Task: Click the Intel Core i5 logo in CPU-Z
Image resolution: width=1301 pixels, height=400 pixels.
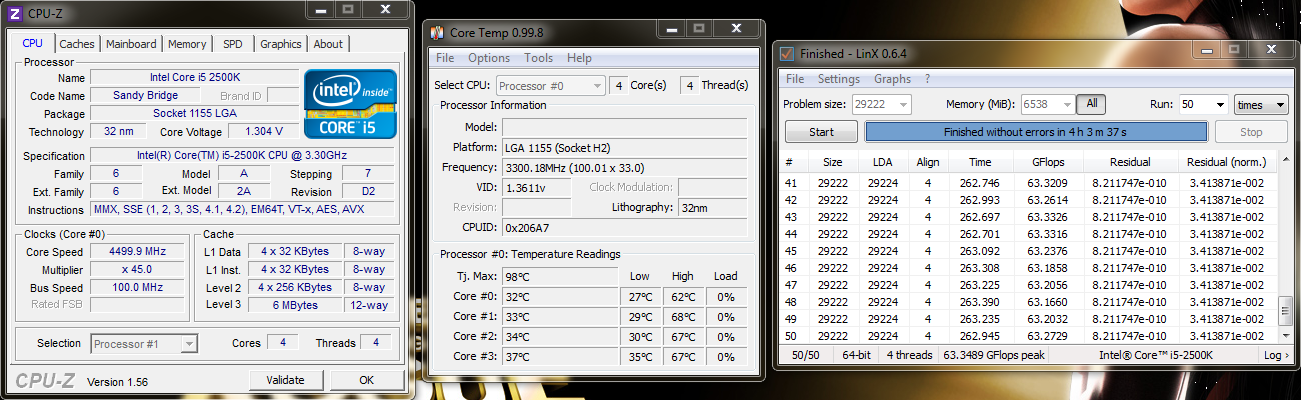Action: 350,103
